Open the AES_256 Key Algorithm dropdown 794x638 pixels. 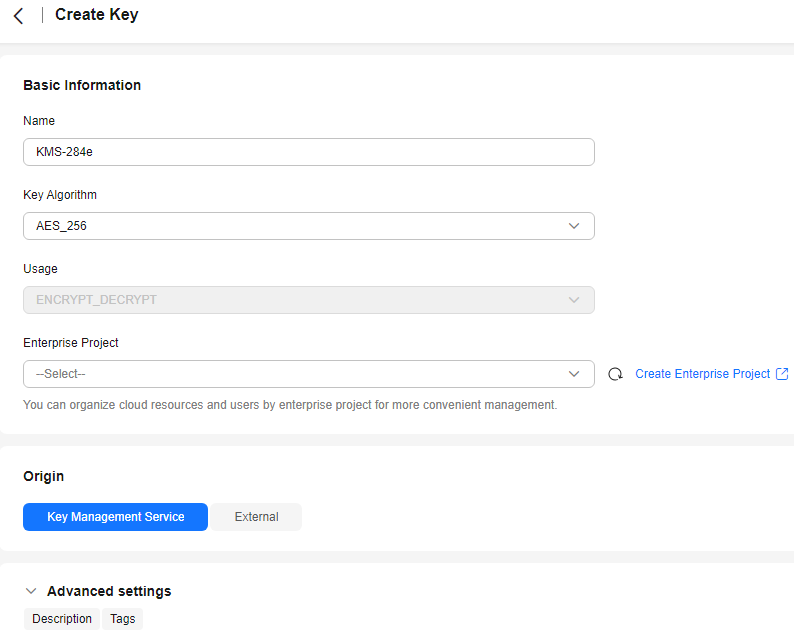300,226
